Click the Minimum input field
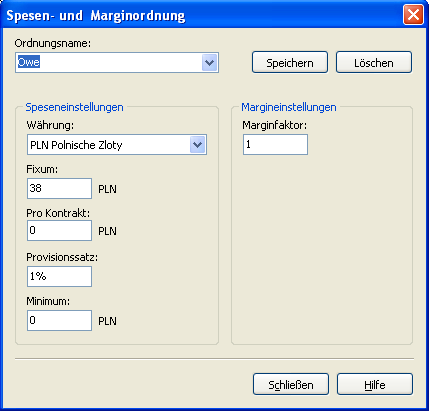This screenshot has width=429, height=411. coord(59,320)
